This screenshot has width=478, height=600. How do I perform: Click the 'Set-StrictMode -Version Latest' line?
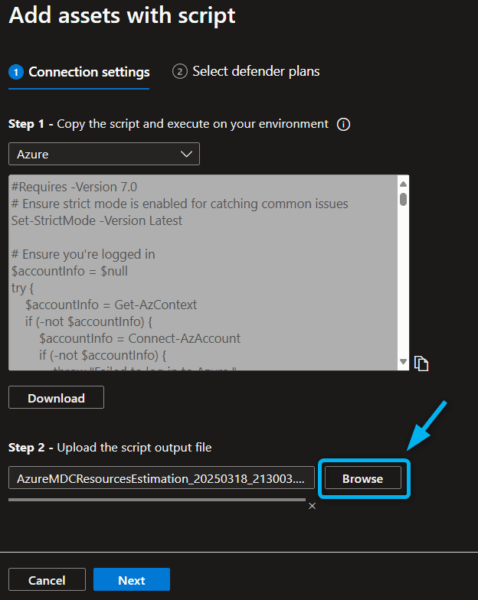[97, 221]
